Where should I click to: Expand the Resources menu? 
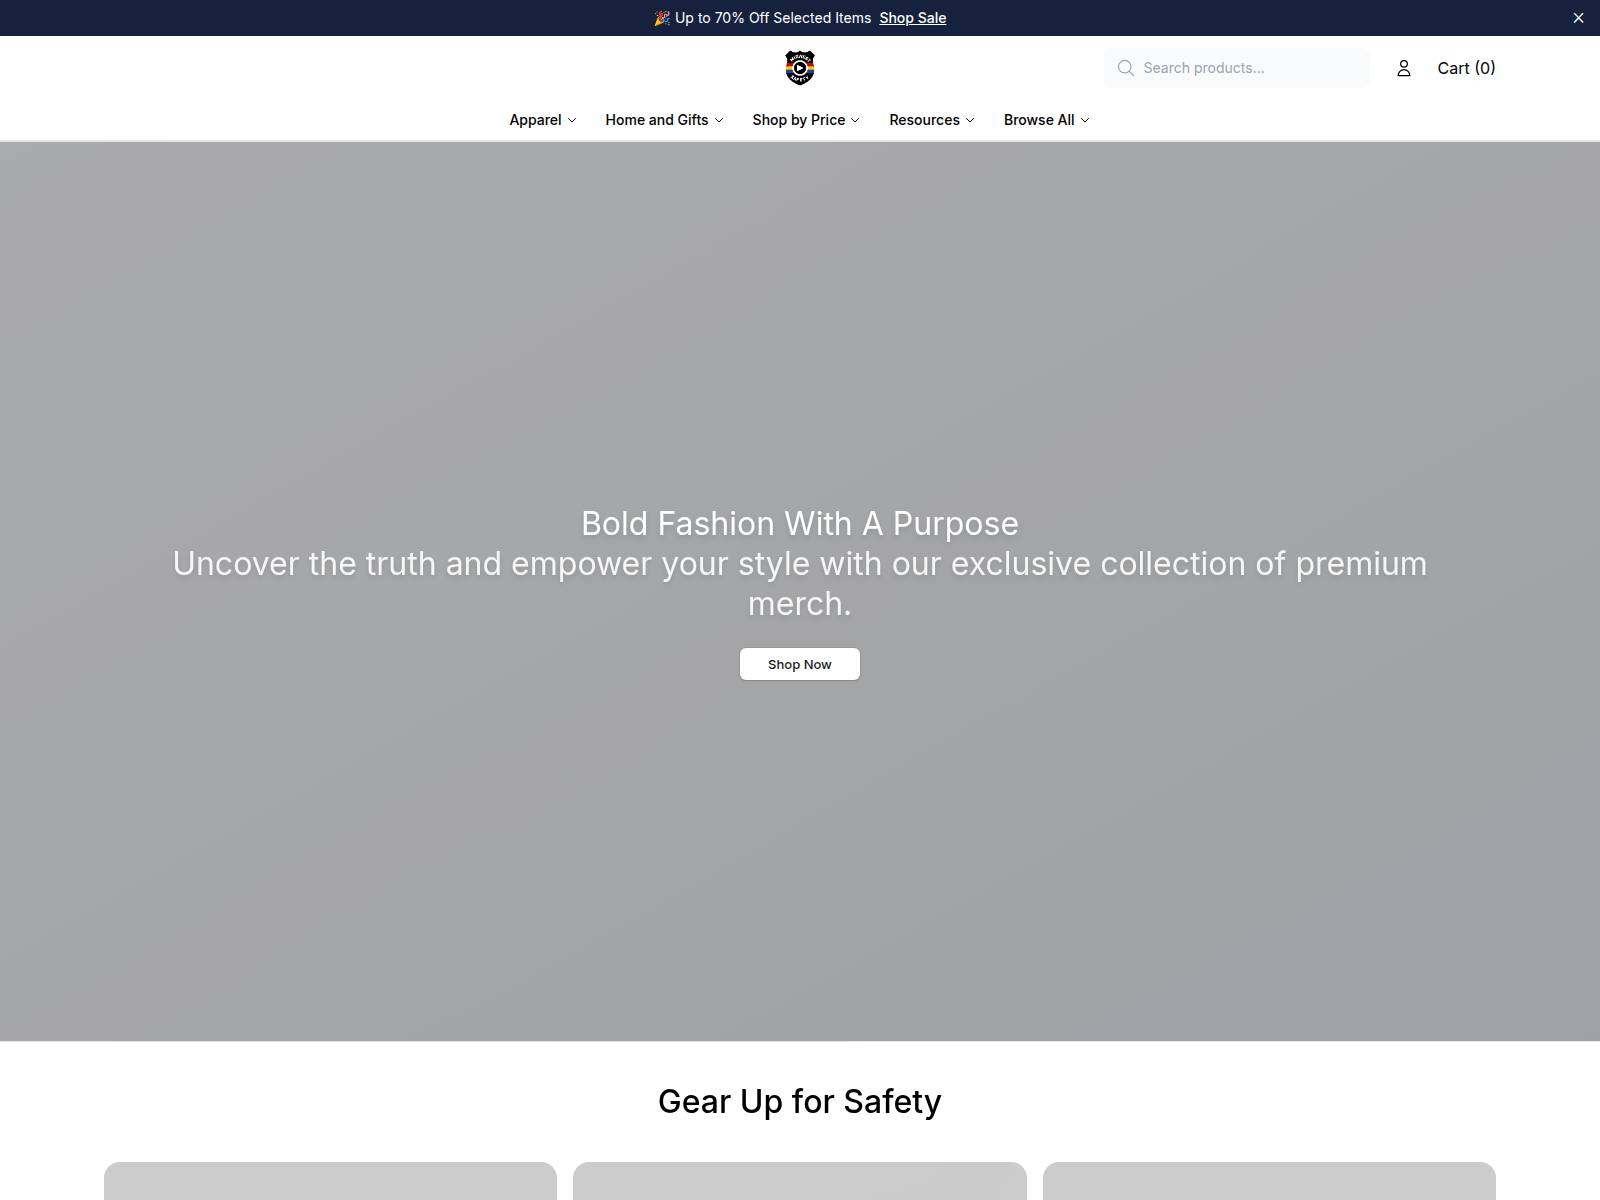pyautogui.click(x=932, y=120)
